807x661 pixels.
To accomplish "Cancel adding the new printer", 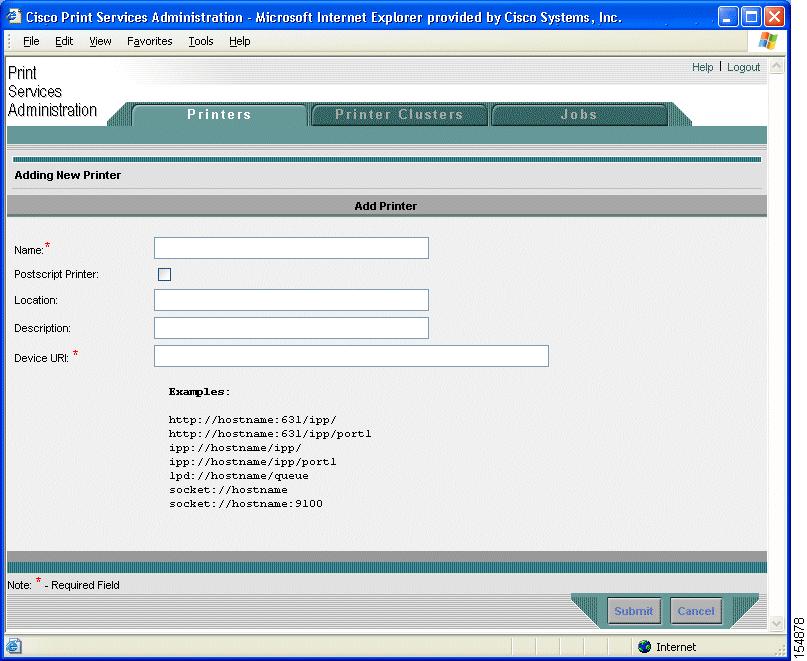I will coord(696,611).
